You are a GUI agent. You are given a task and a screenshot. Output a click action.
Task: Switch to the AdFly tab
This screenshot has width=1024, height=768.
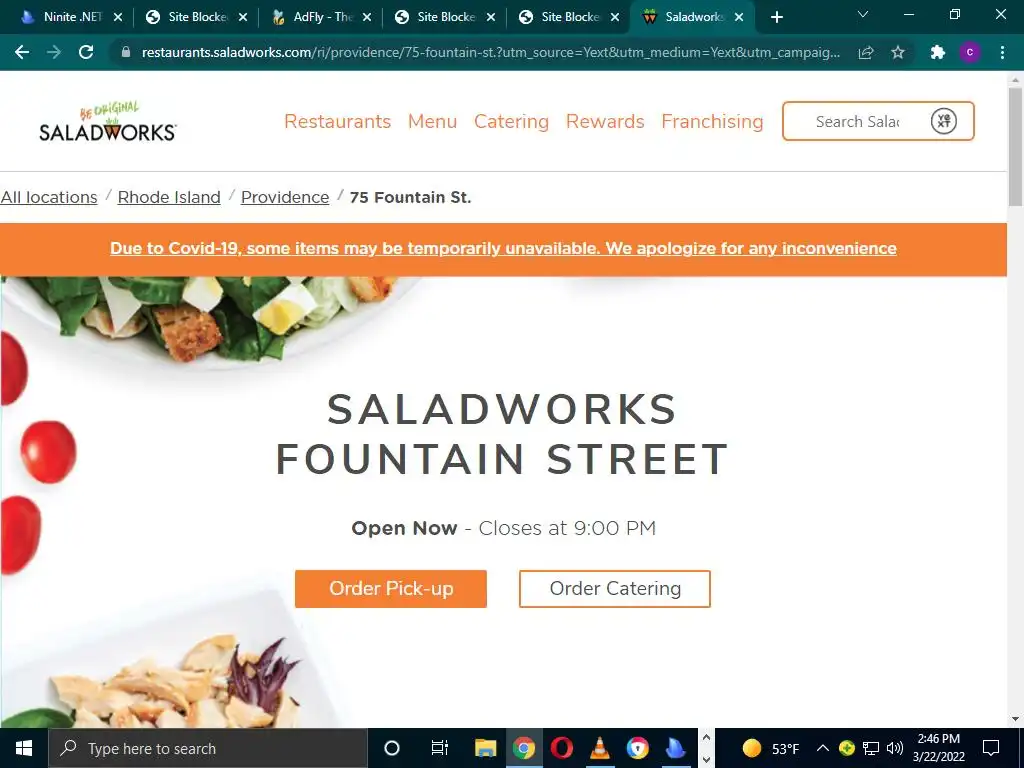click(x=323, y=17)
